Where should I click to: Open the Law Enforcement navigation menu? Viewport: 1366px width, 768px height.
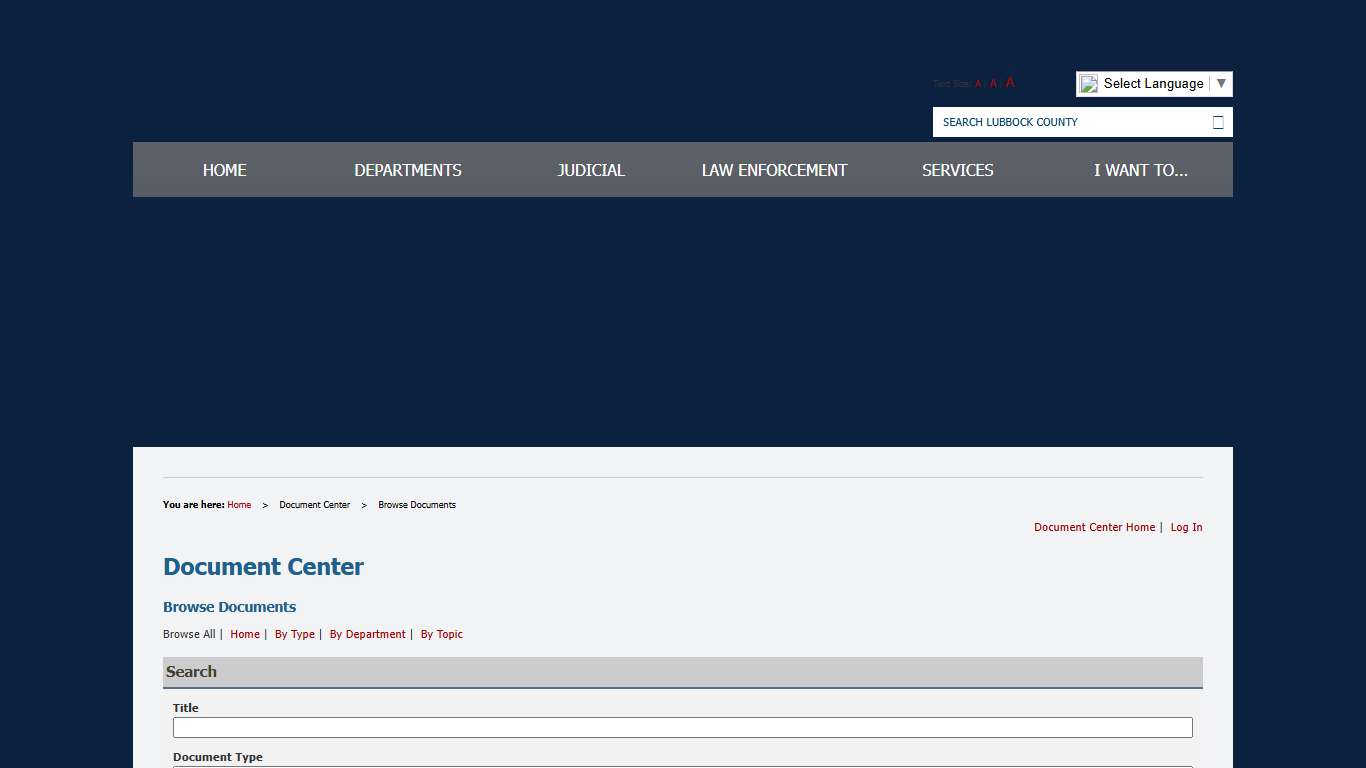click(774, 170)
